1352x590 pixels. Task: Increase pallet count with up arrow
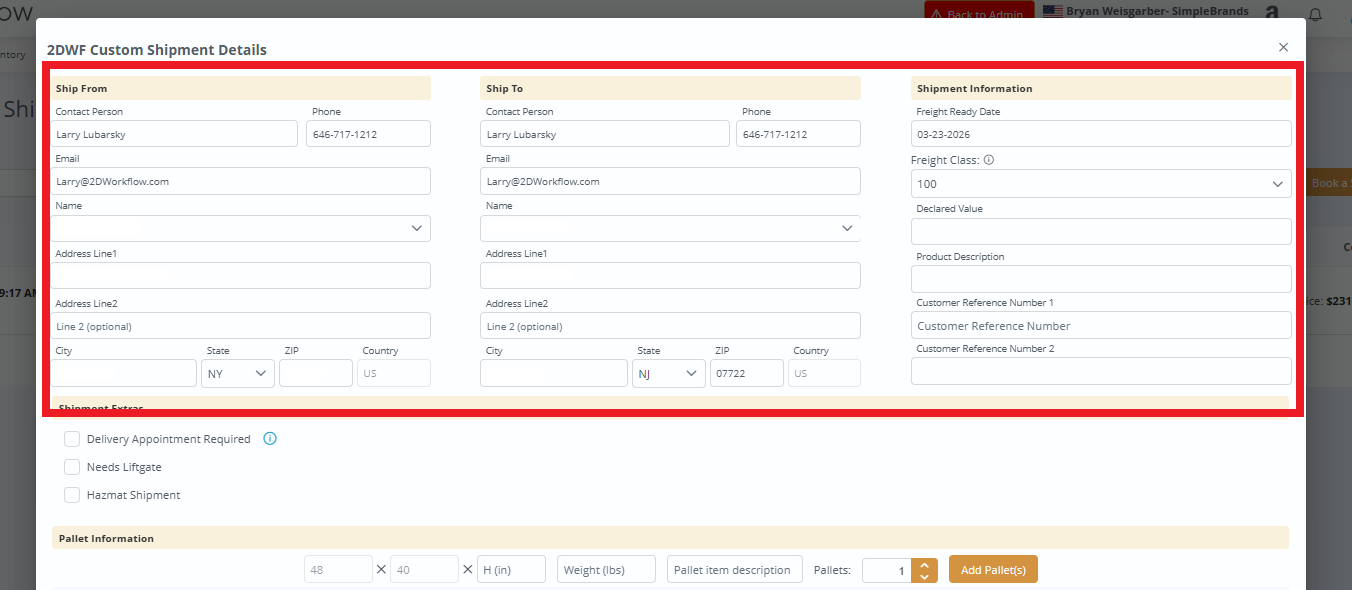click(925, 564)
